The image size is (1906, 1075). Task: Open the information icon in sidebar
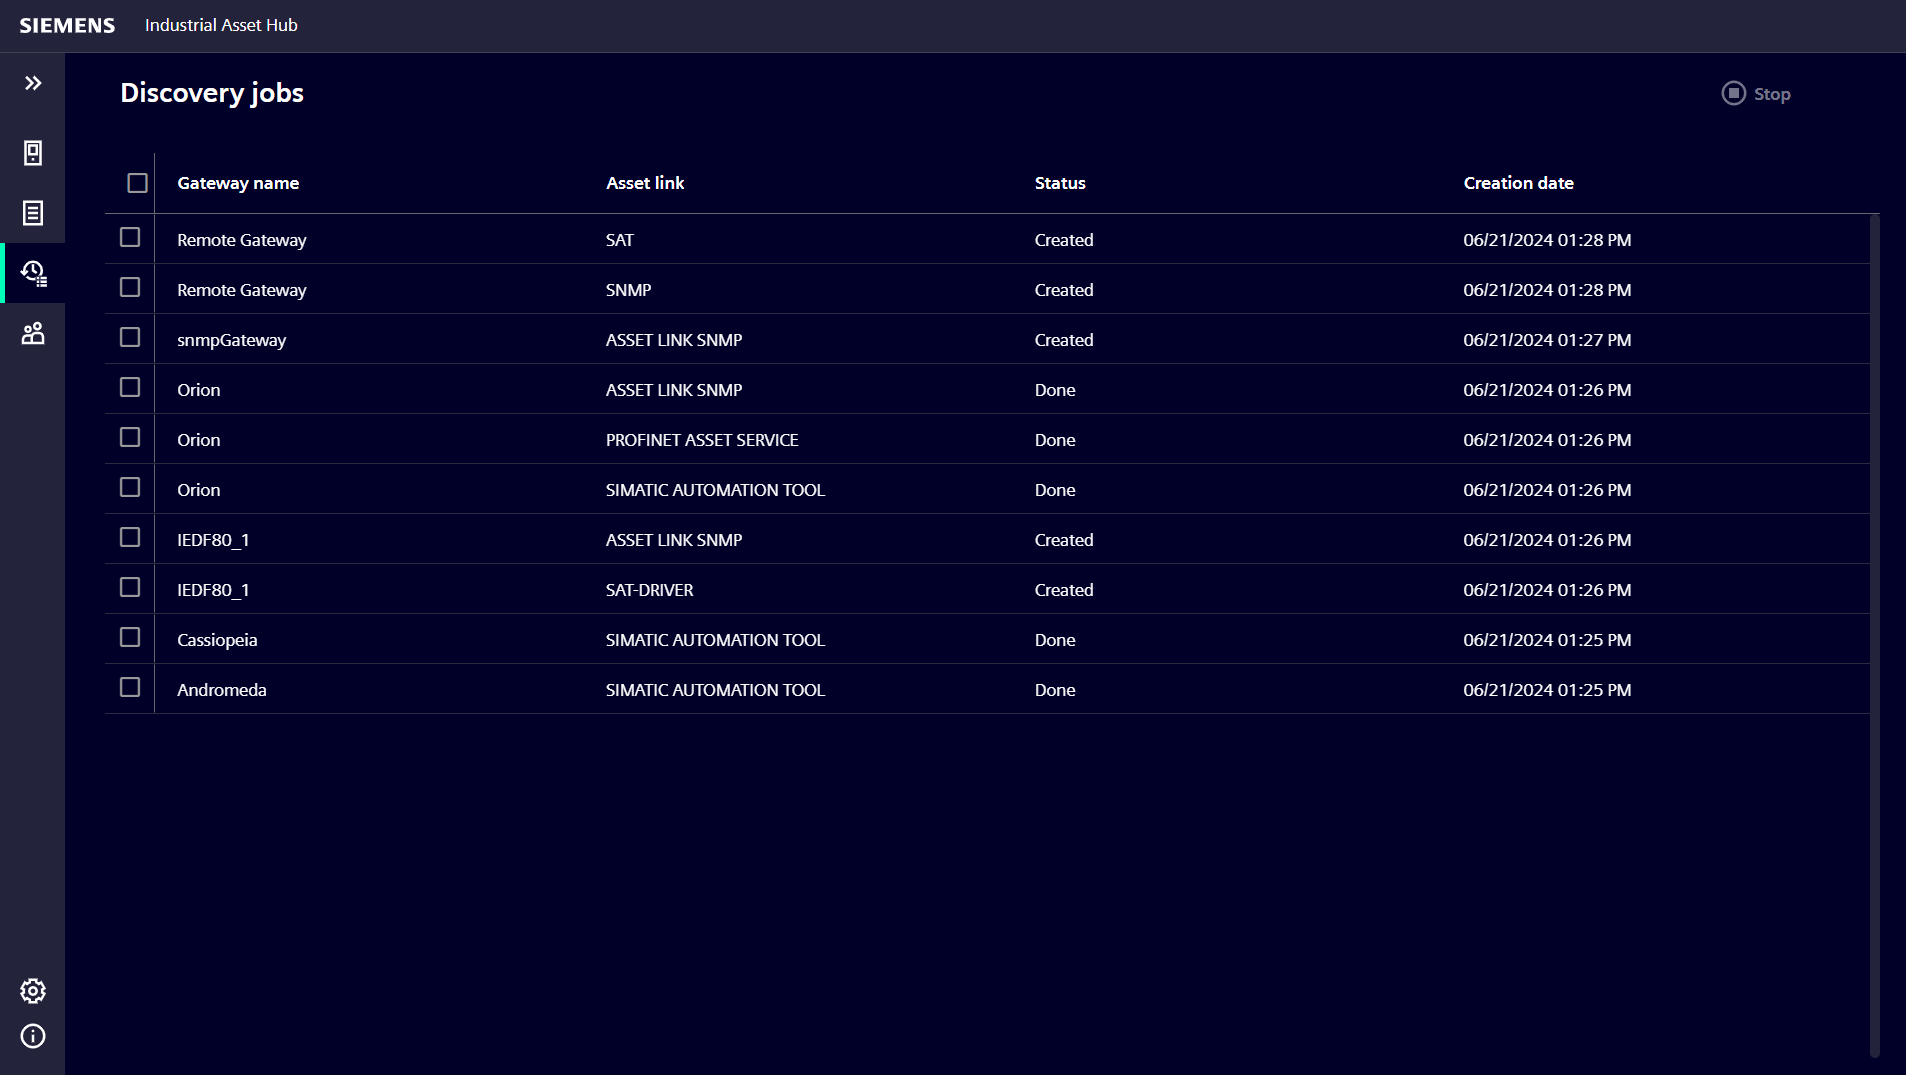coord(33,1036)
